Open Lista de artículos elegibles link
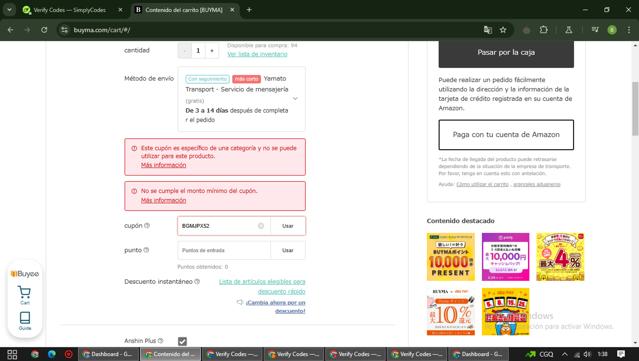This screenshot has height=361, width=639. pyautogui.click(x=262, y=286)
